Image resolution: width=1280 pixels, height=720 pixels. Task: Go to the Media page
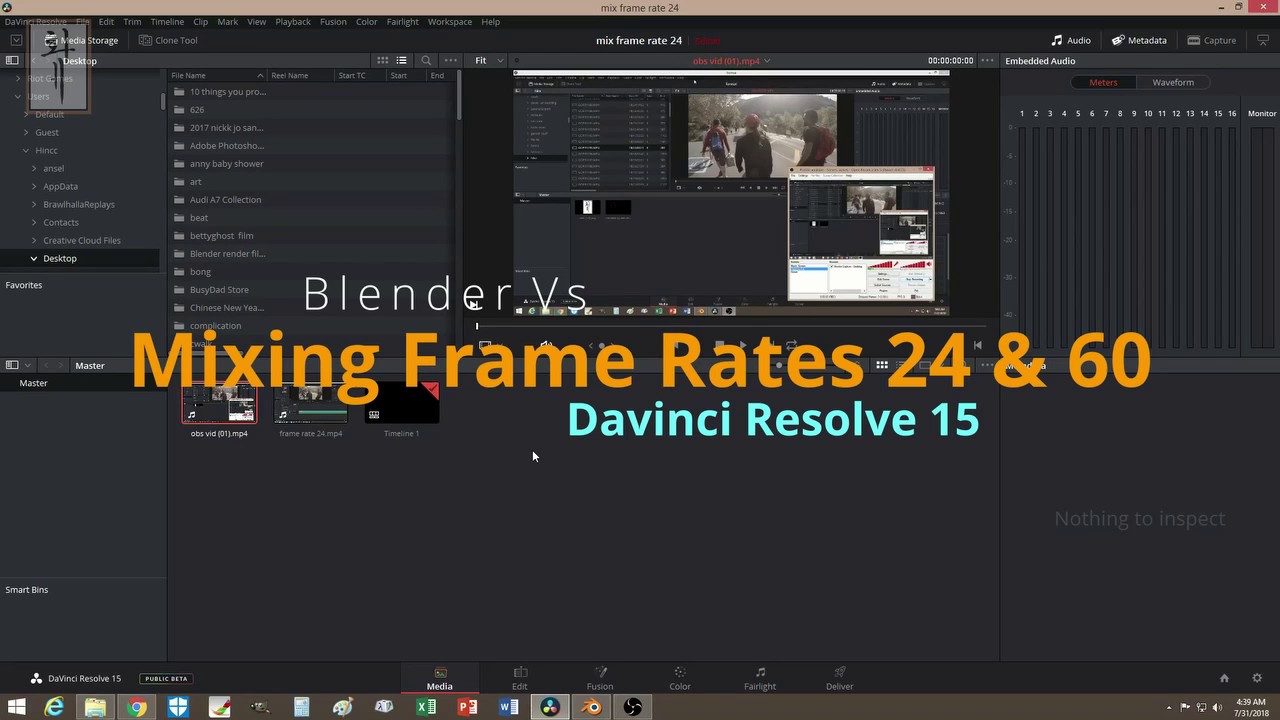point(440,679)
